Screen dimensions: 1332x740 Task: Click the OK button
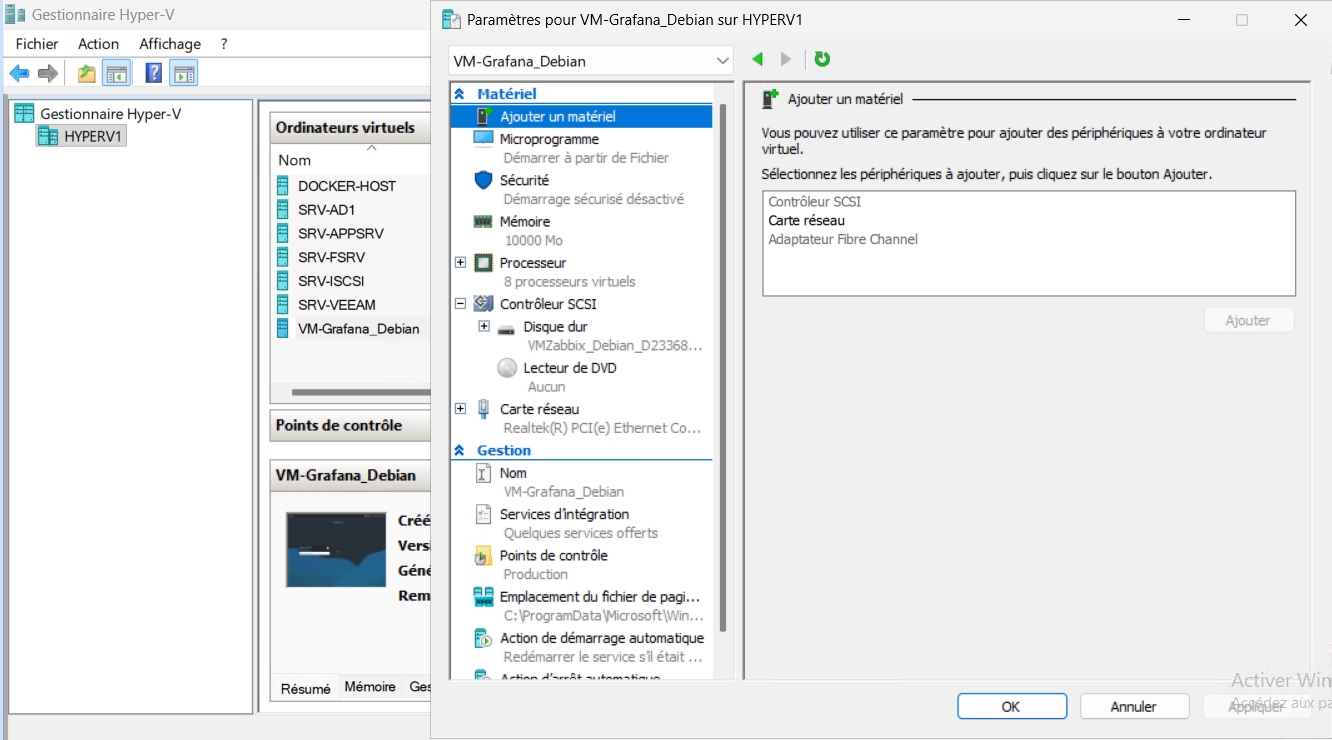[x=1011, y=706]
